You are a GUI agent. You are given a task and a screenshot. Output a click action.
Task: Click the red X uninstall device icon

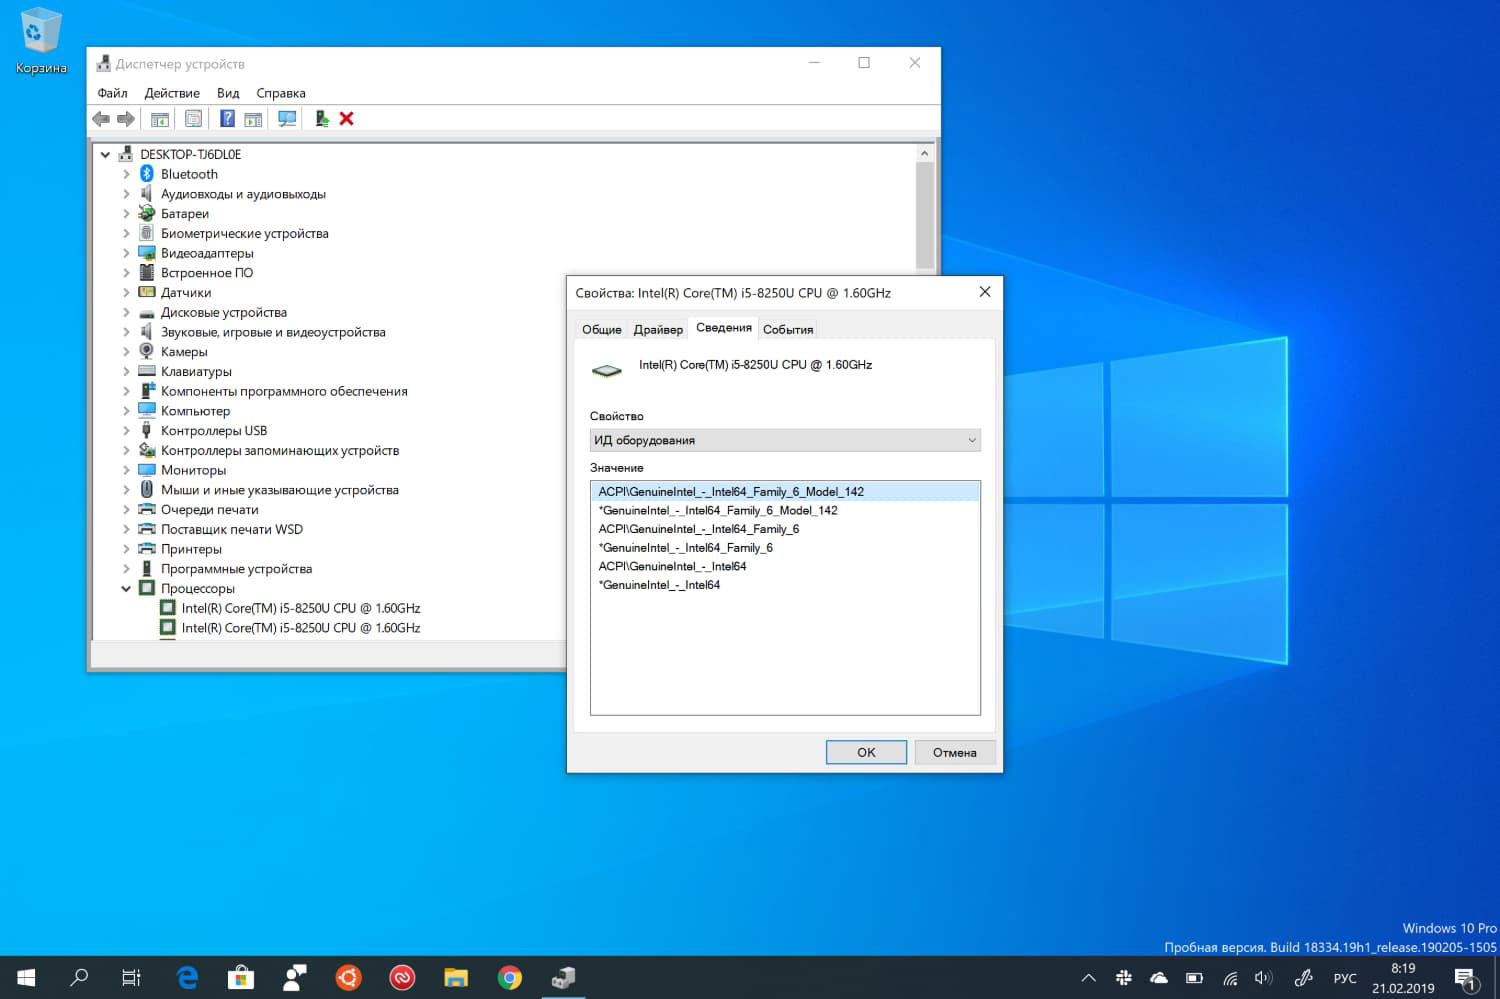pyautogui.click(x=347, y=119)
